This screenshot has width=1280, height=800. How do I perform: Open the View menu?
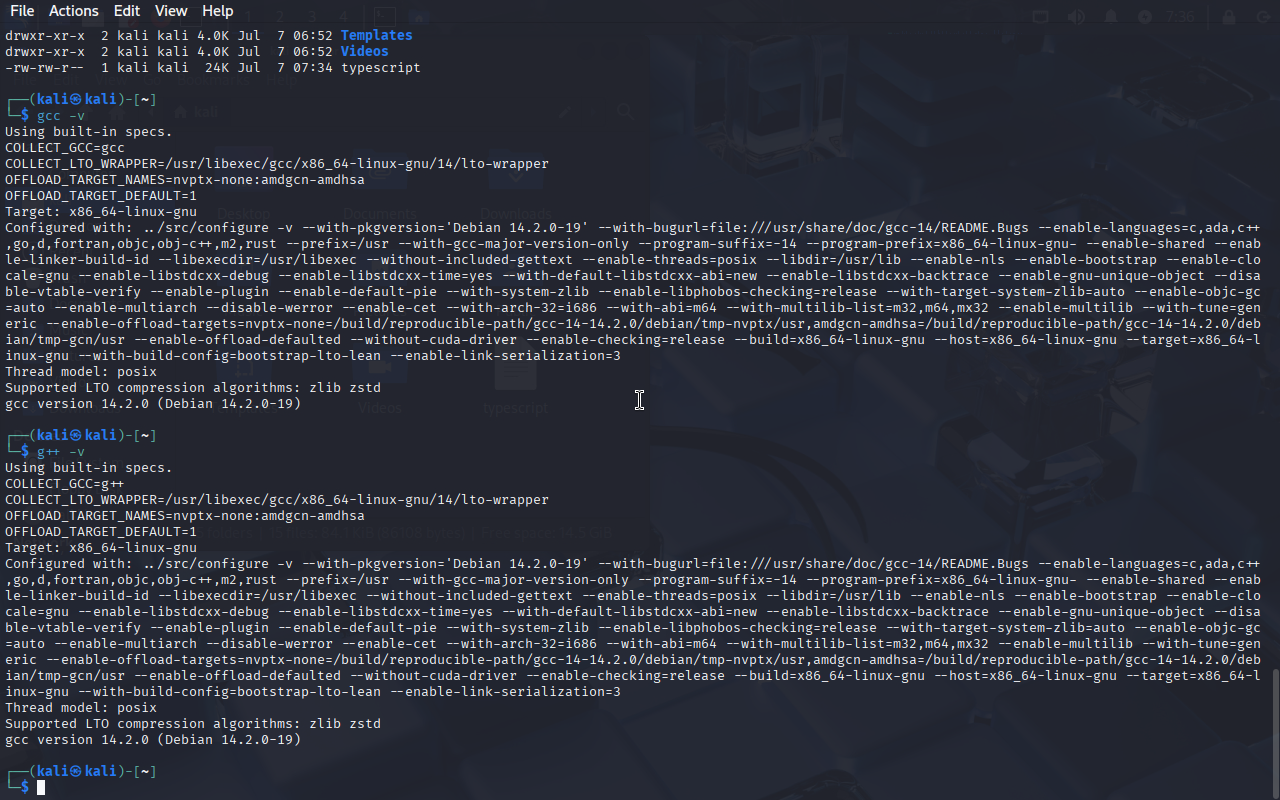[171, 11]
